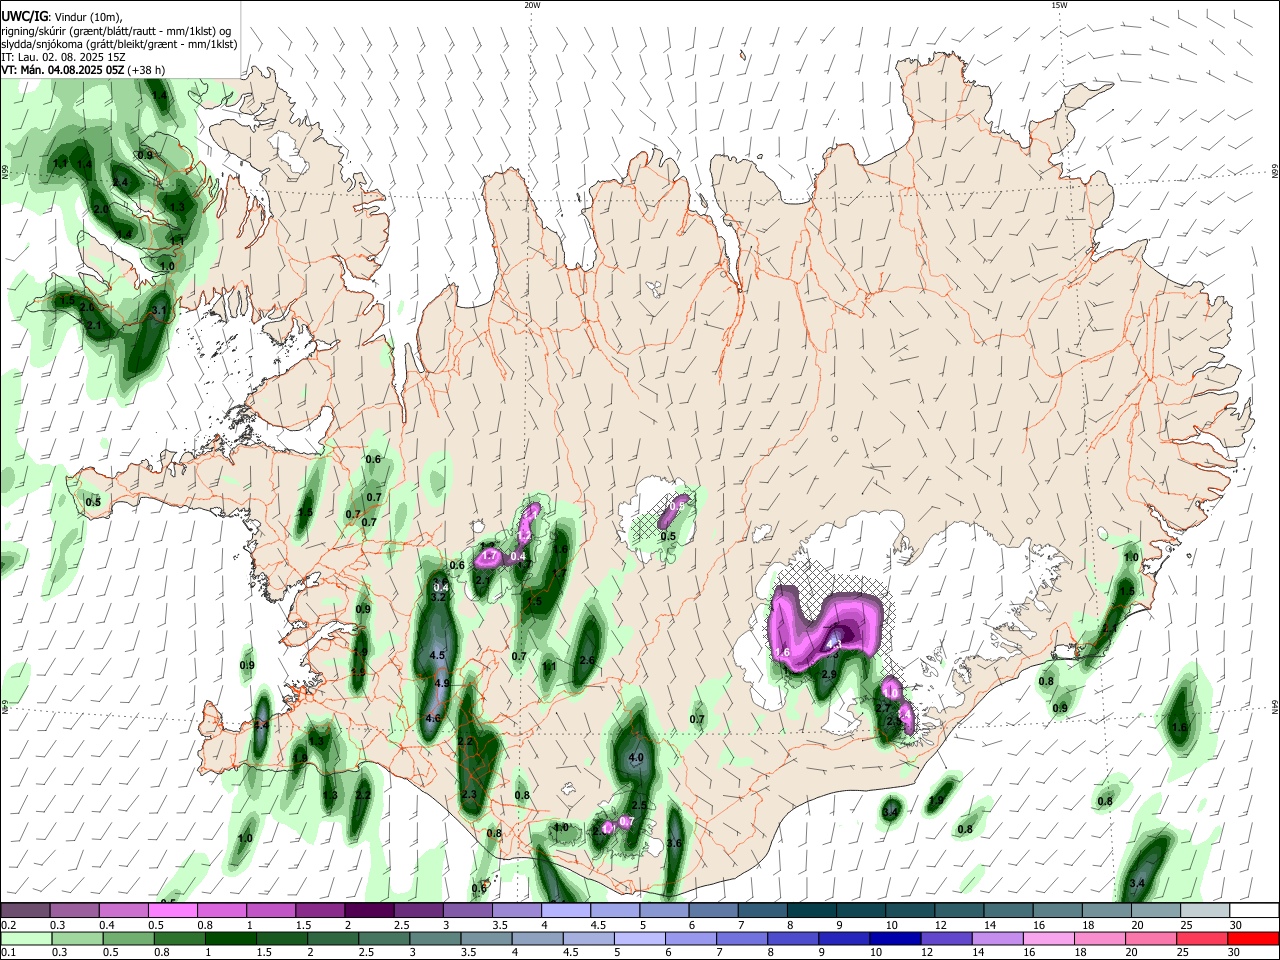Click the '2.4' value in the northwest rain band
Image resolution: width=1280 pixels, height=960 pixels.
tap(120, 182)
